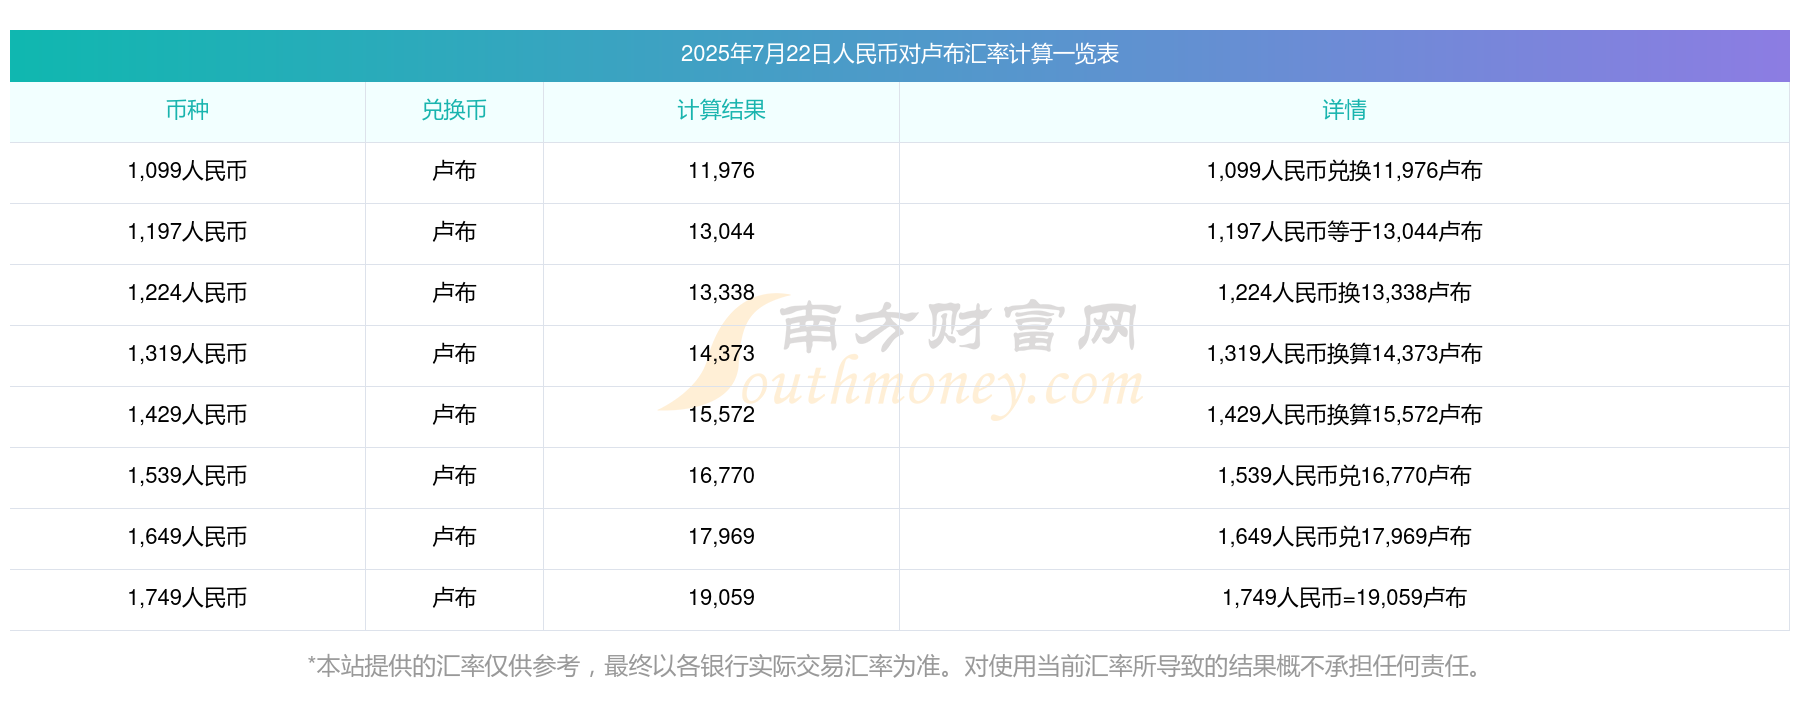
Task: Click detail 1,197人民币等于13,044卢布
Action: pyautogui.click(x=1344, y=232)
